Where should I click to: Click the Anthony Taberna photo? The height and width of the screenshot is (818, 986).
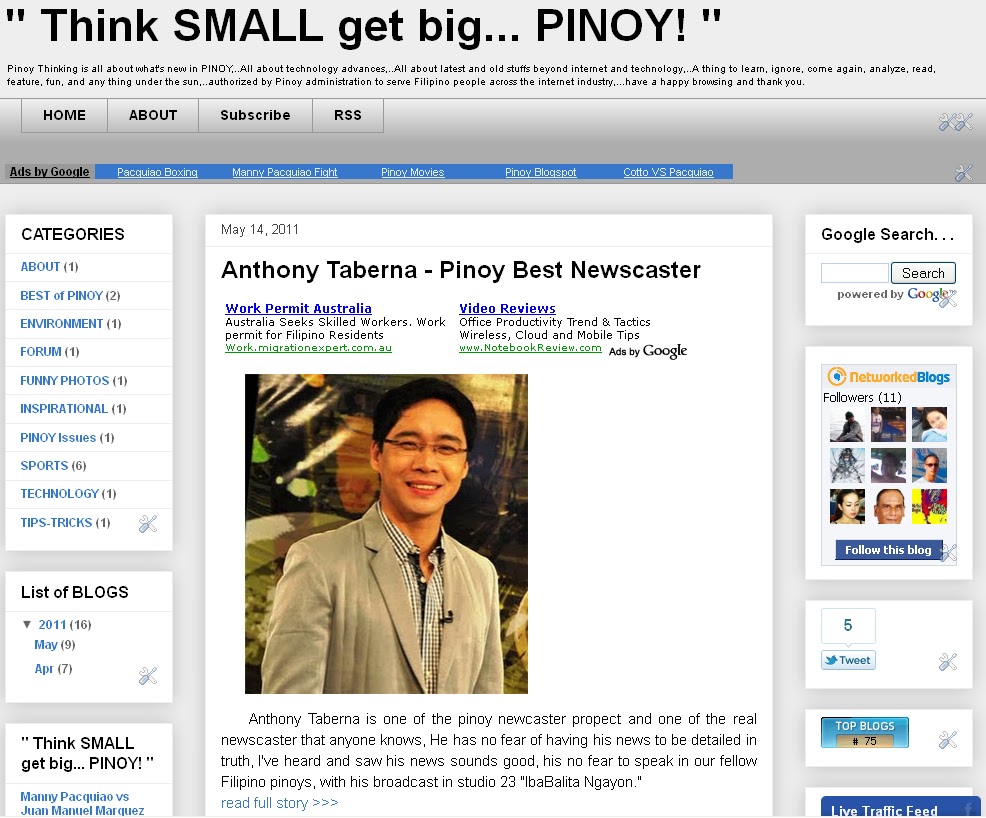[x=386, y=535]
